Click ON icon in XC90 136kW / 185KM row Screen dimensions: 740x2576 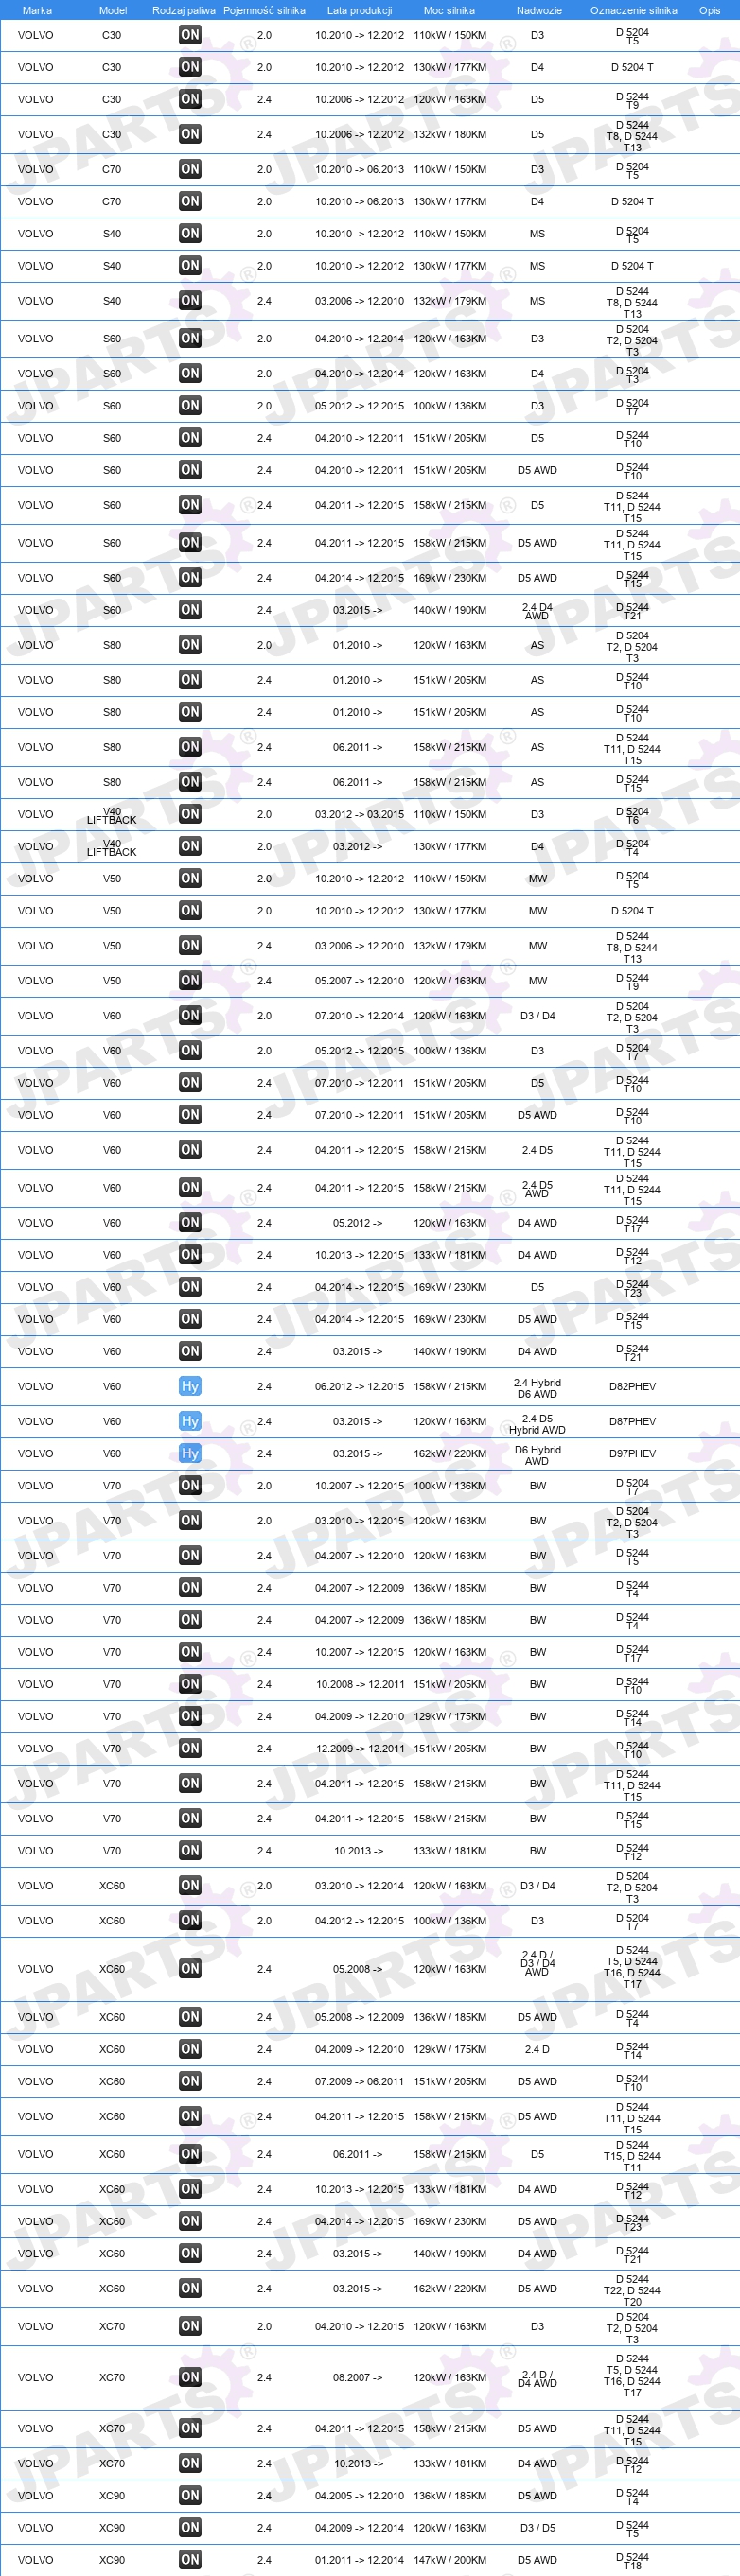(x=190, y=2495)
